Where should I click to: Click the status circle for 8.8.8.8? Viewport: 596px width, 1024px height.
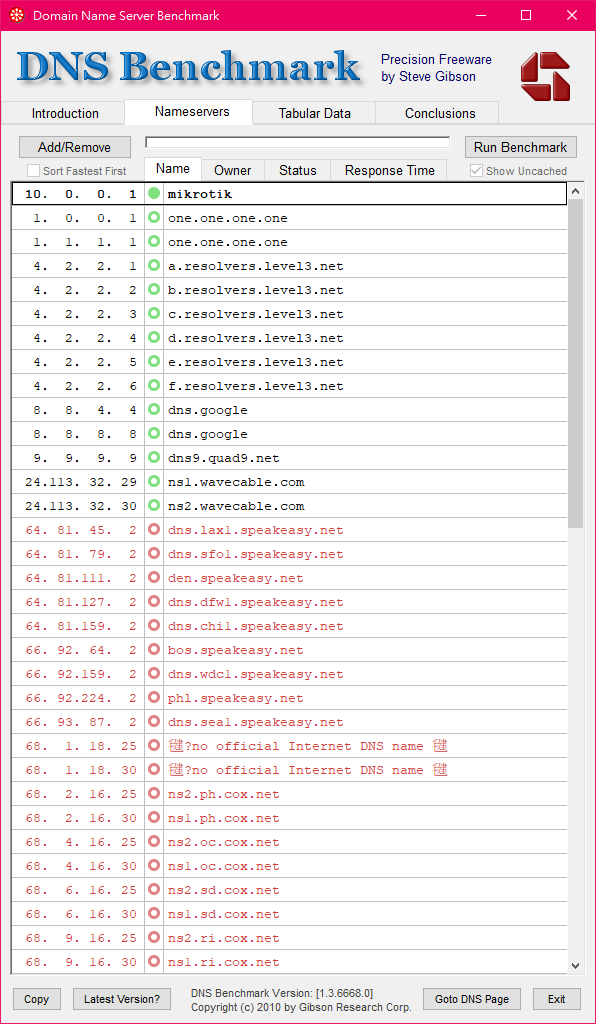coord(154,434)
